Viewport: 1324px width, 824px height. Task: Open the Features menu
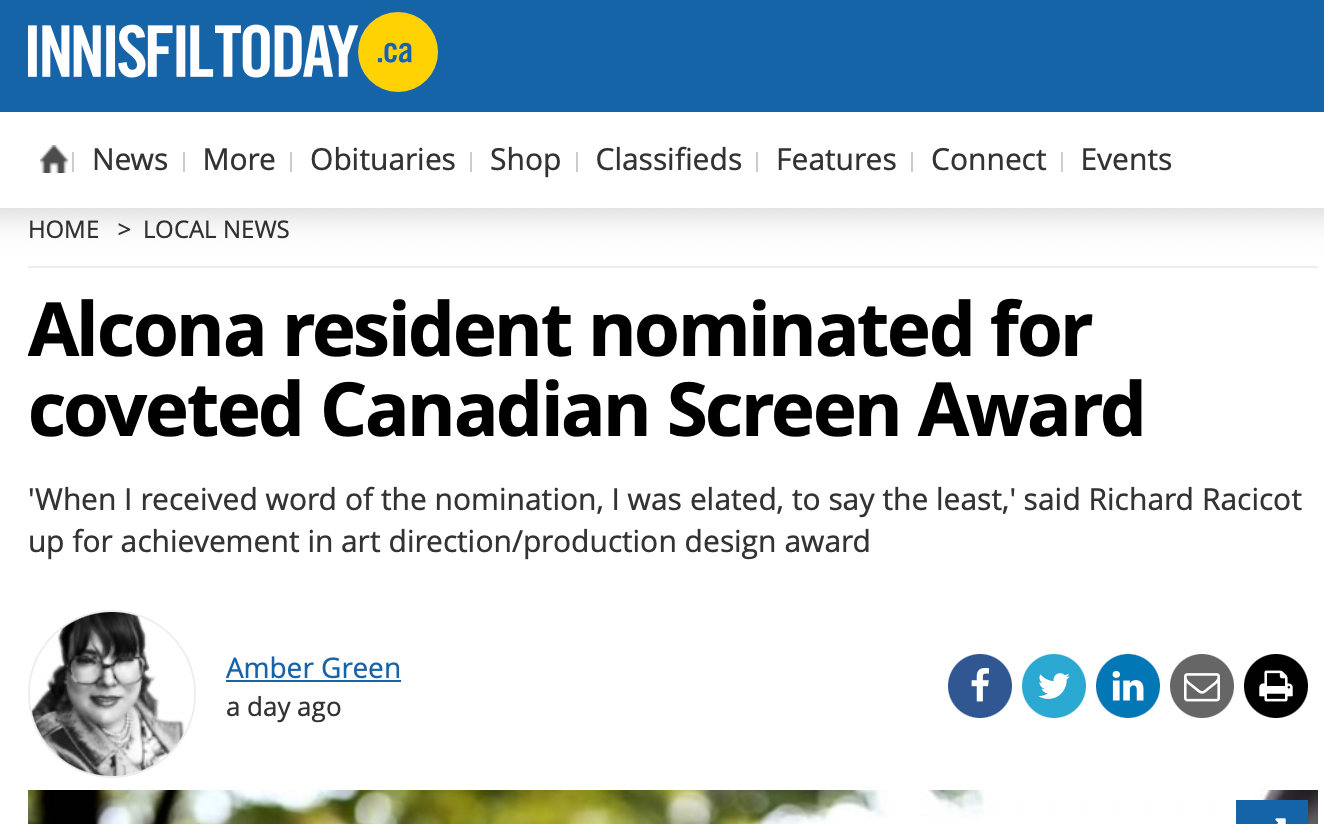click(837, 160)
